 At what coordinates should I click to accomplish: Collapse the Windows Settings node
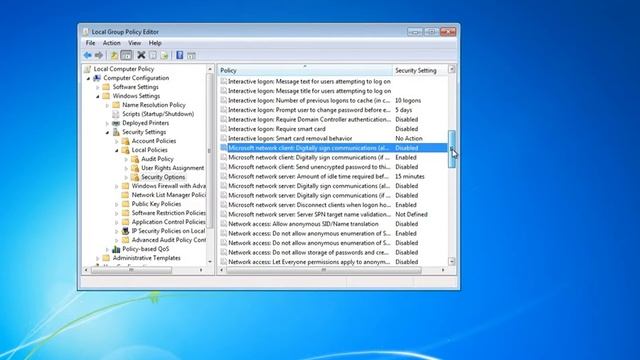(98, 96)
